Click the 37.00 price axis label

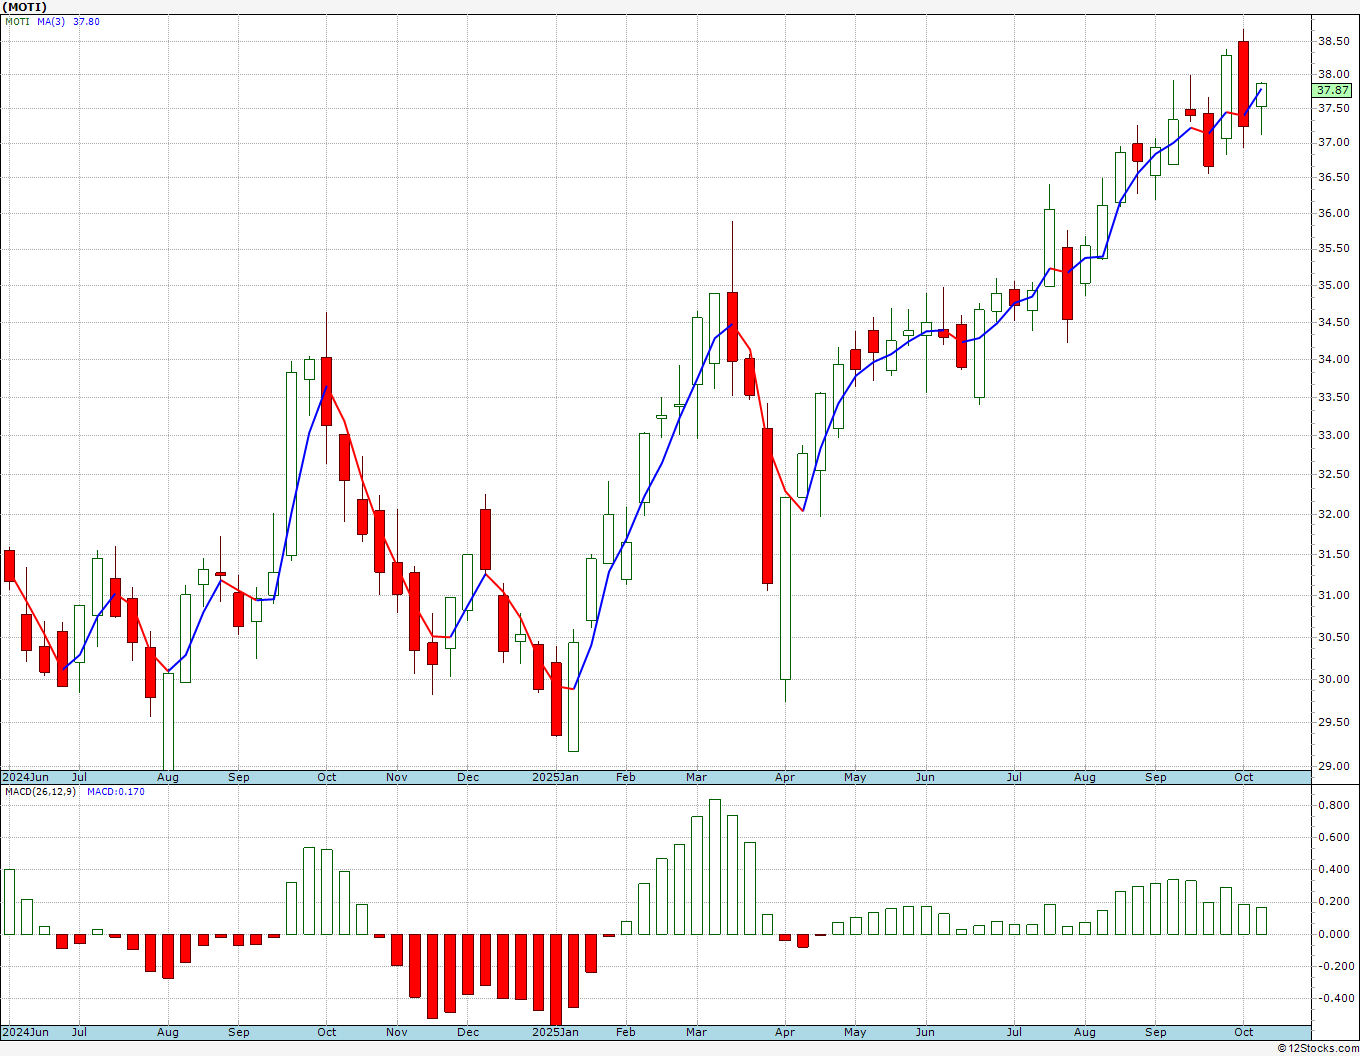click(x=1334, y=143)
